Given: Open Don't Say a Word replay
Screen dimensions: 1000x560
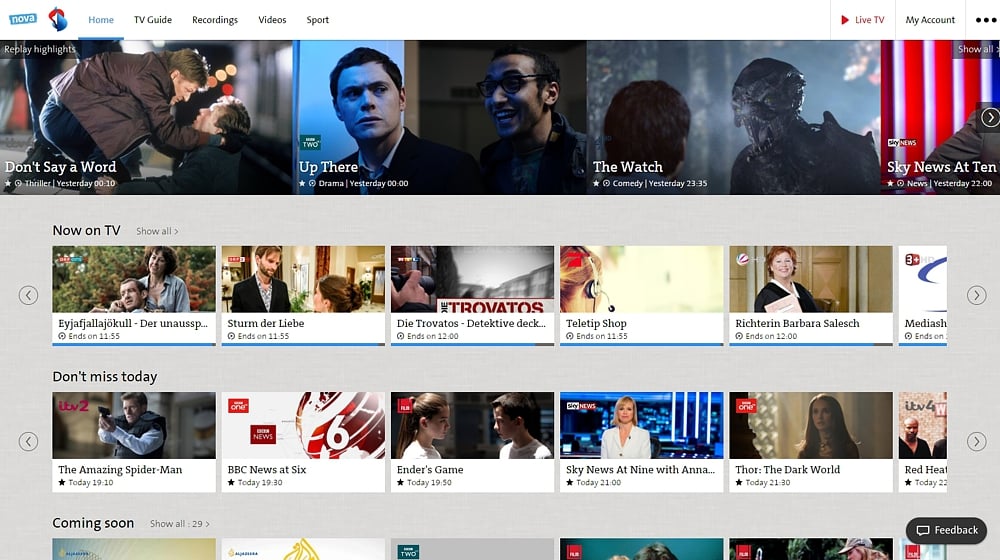Looking at the screenshot, I should point(146,117).
